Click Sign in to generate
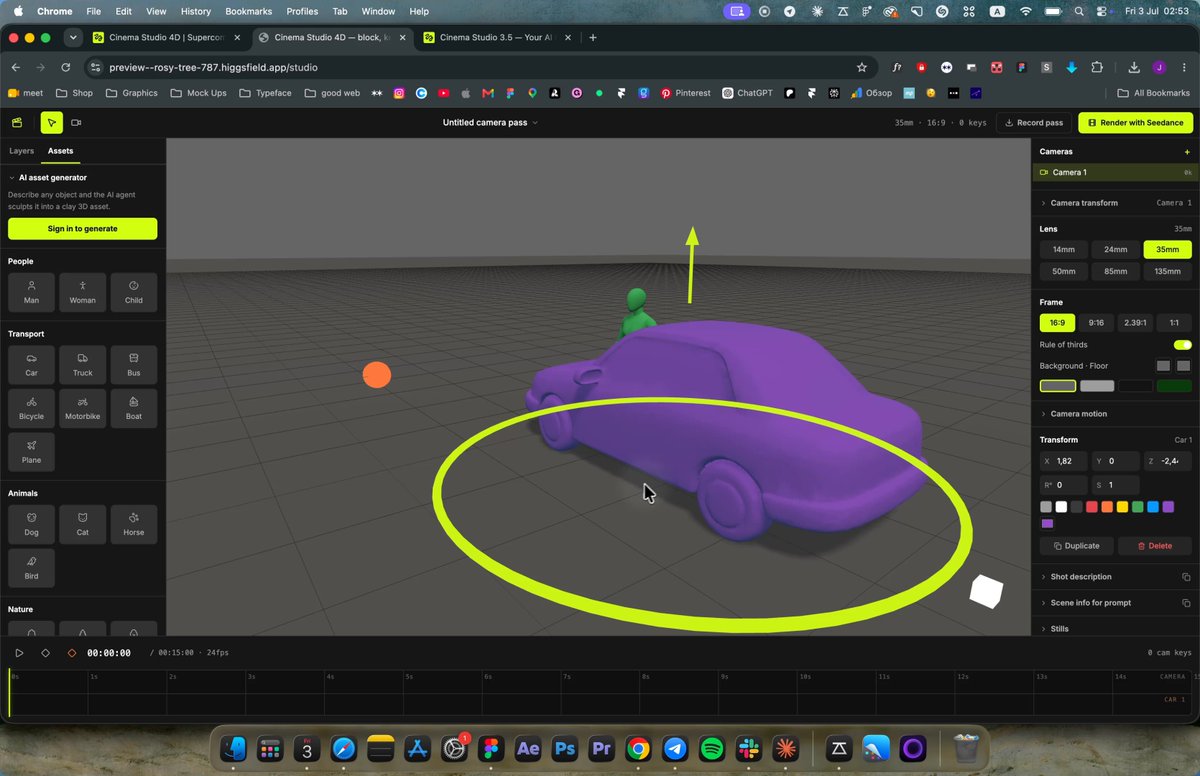This screenshot has width=1200, height=776. pyautogui.click(x=82, y=229)
